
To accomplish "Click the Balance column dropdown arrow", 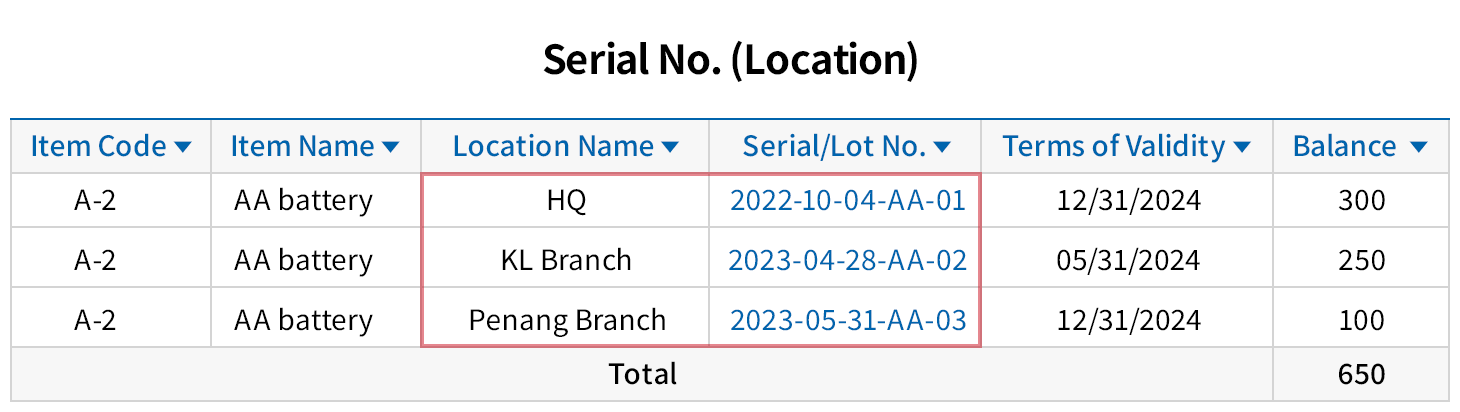I will click(1418, 147).
